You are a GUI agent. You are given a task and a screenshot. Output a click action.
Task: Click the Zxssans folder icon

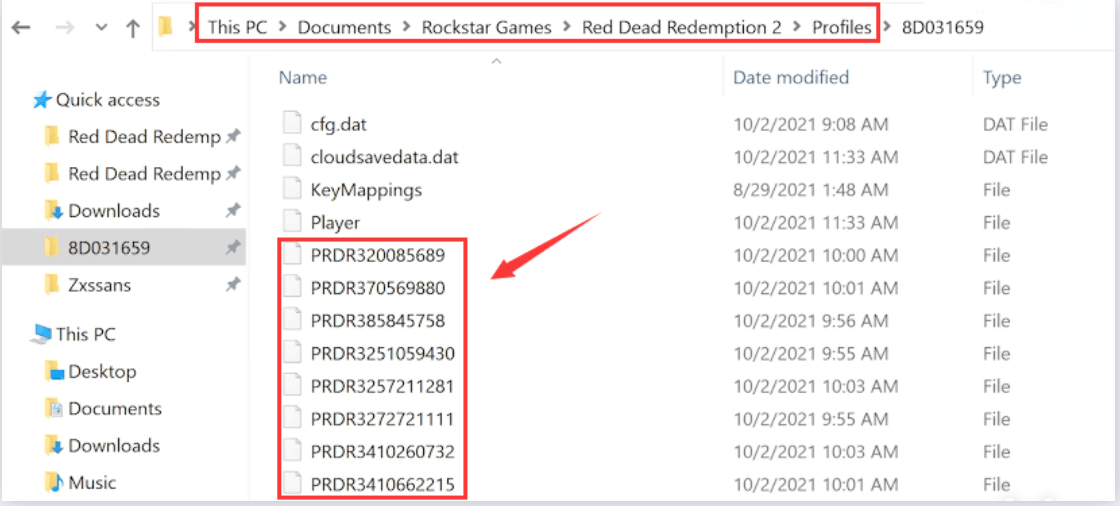(51, 285)
